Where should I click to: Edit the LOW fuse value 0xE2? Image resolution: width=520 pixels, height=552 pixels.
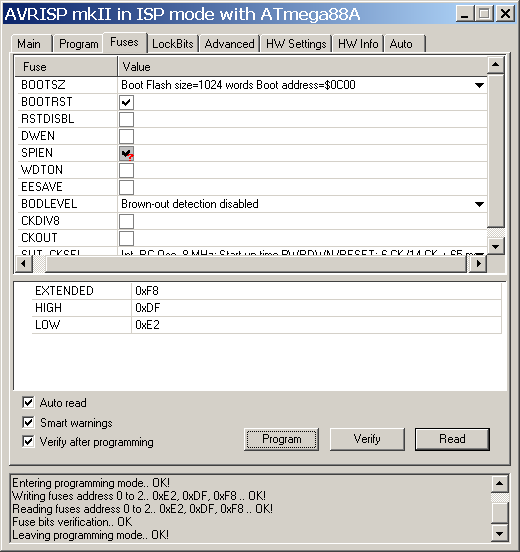[x=316, y=325]
